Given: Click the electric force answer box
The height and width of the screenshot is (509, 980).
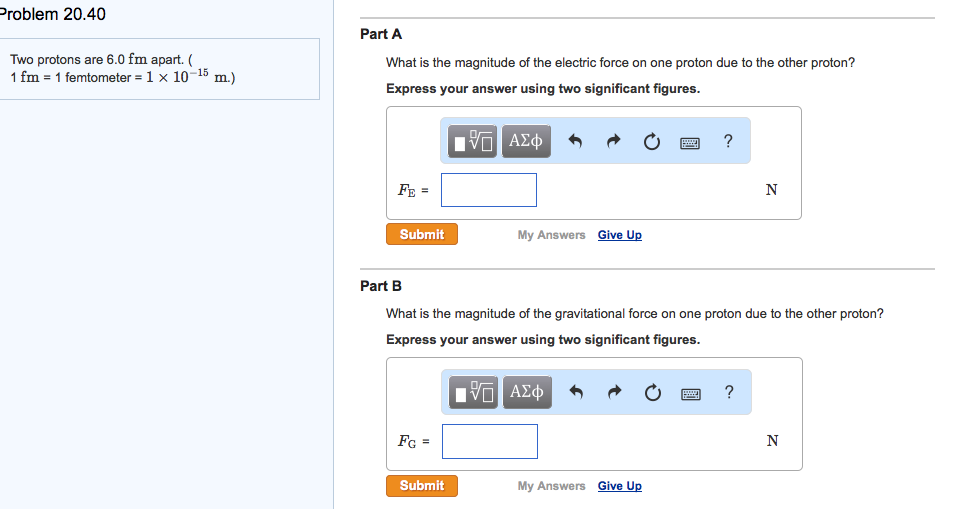Looking at the screenshot, I should pyautogui.click(x=489, y=190).
